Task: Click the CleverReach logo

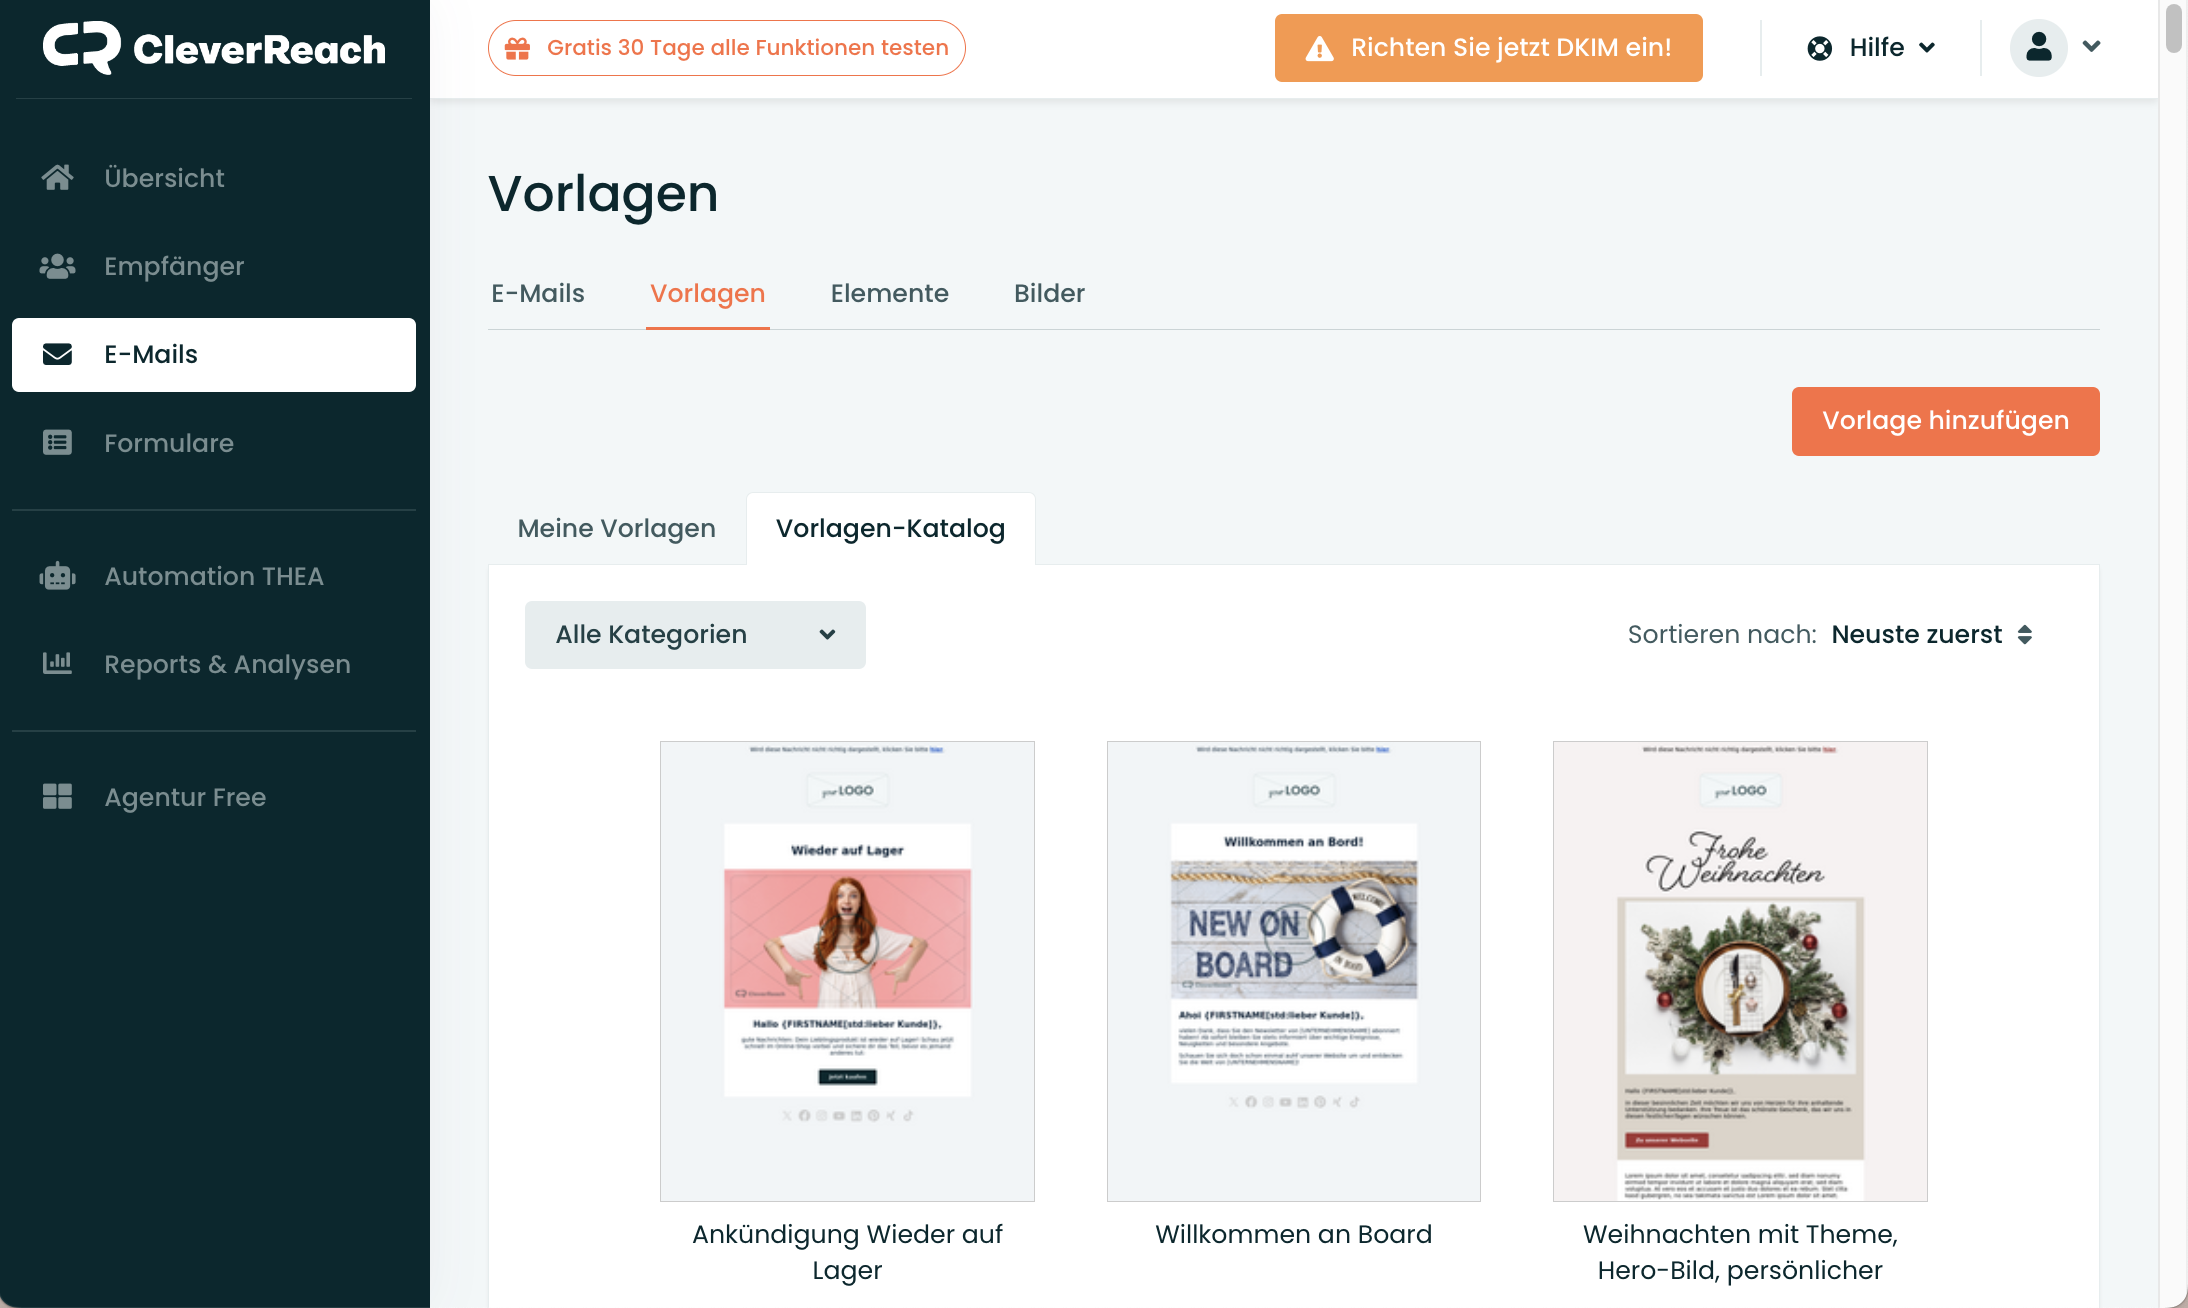Action: (x=214, y=48)
